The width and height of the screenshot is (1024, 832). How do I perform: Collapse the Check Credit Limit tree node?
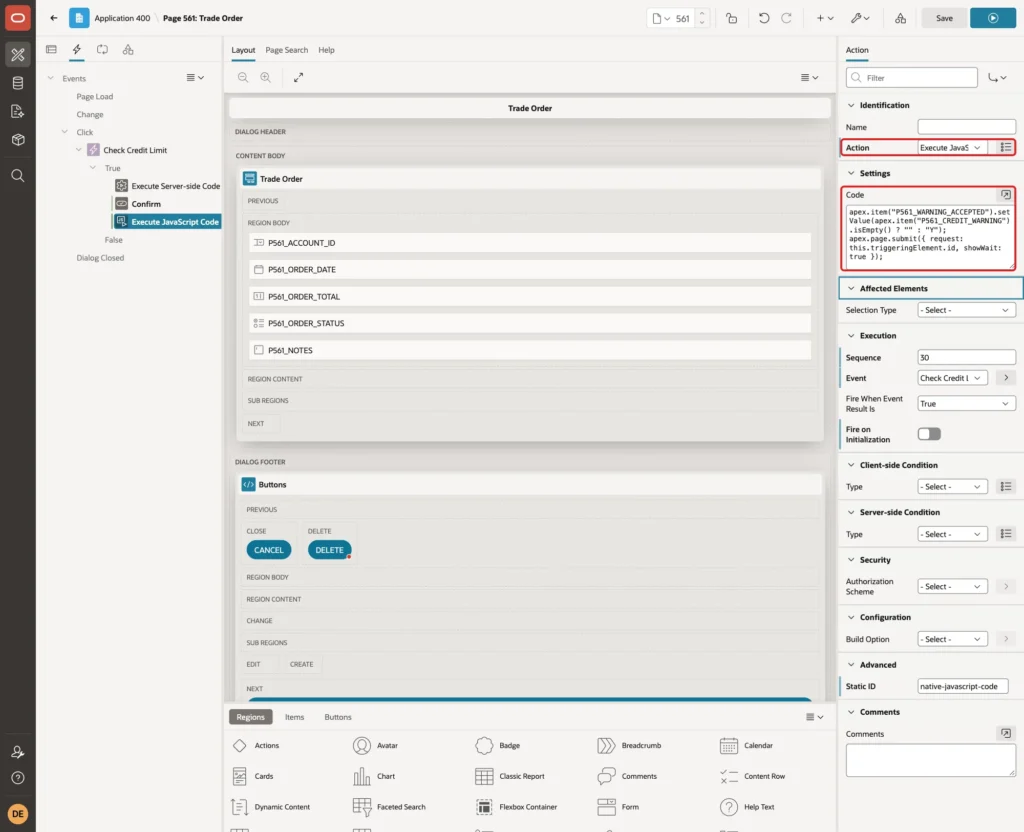(79, 150)
